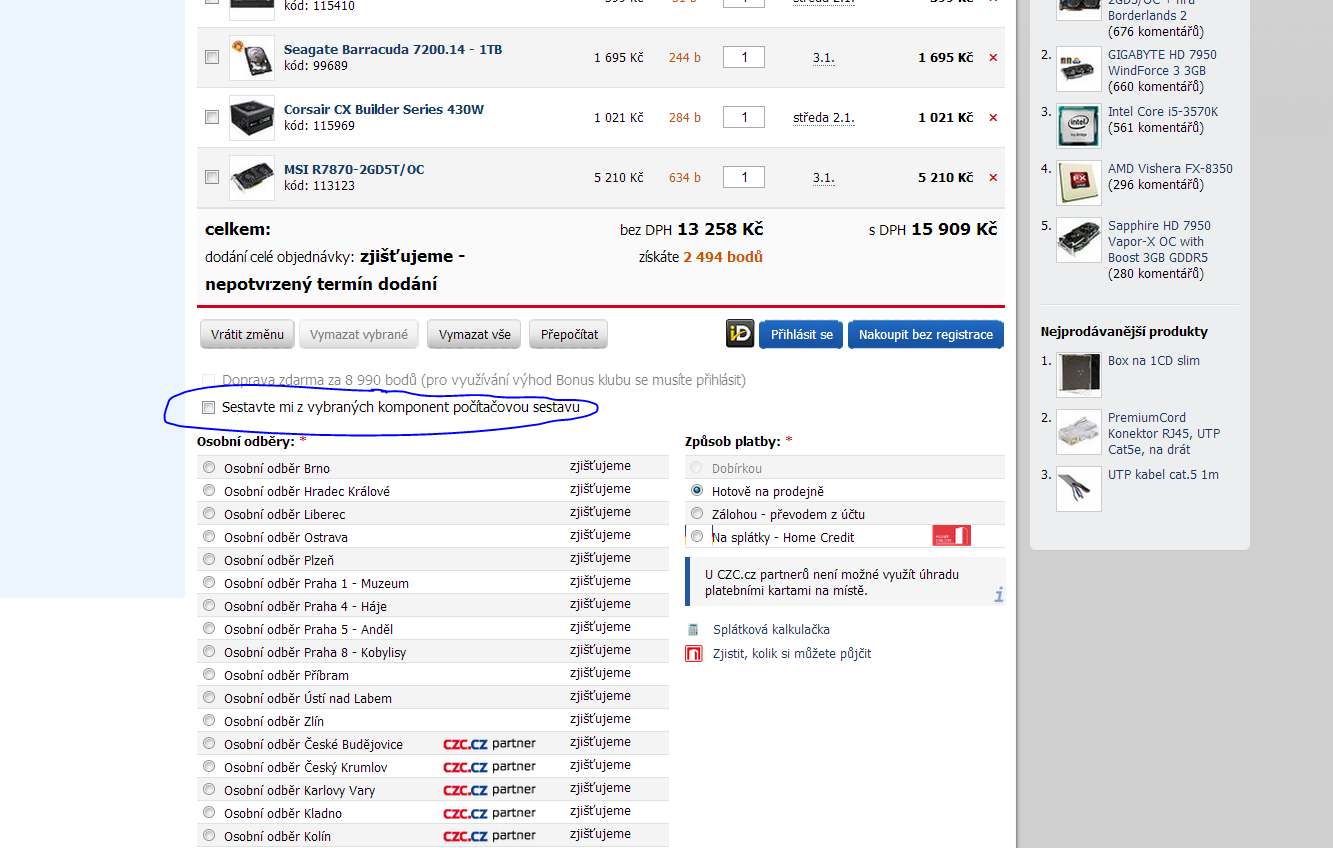Open 'Zjistit, kolik si můžete půjčit' link
Image resolution: width=1333 pixels, height=848 pixels.
tap(792, 654)
